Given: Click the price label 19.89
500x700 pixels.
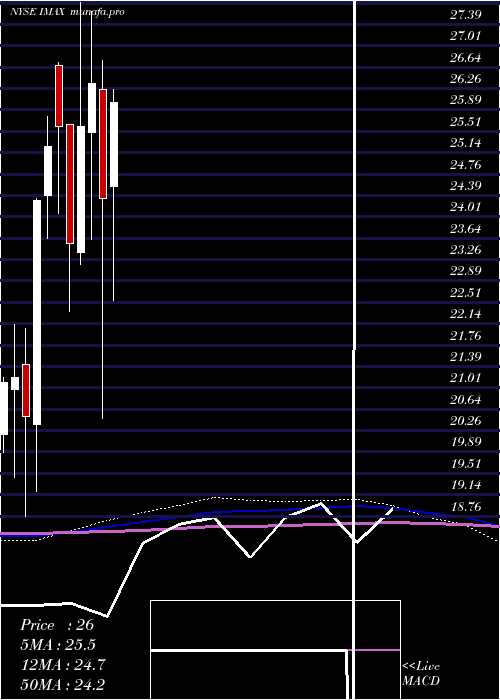Looking at the screenshot, I should [x=465, y=442].
